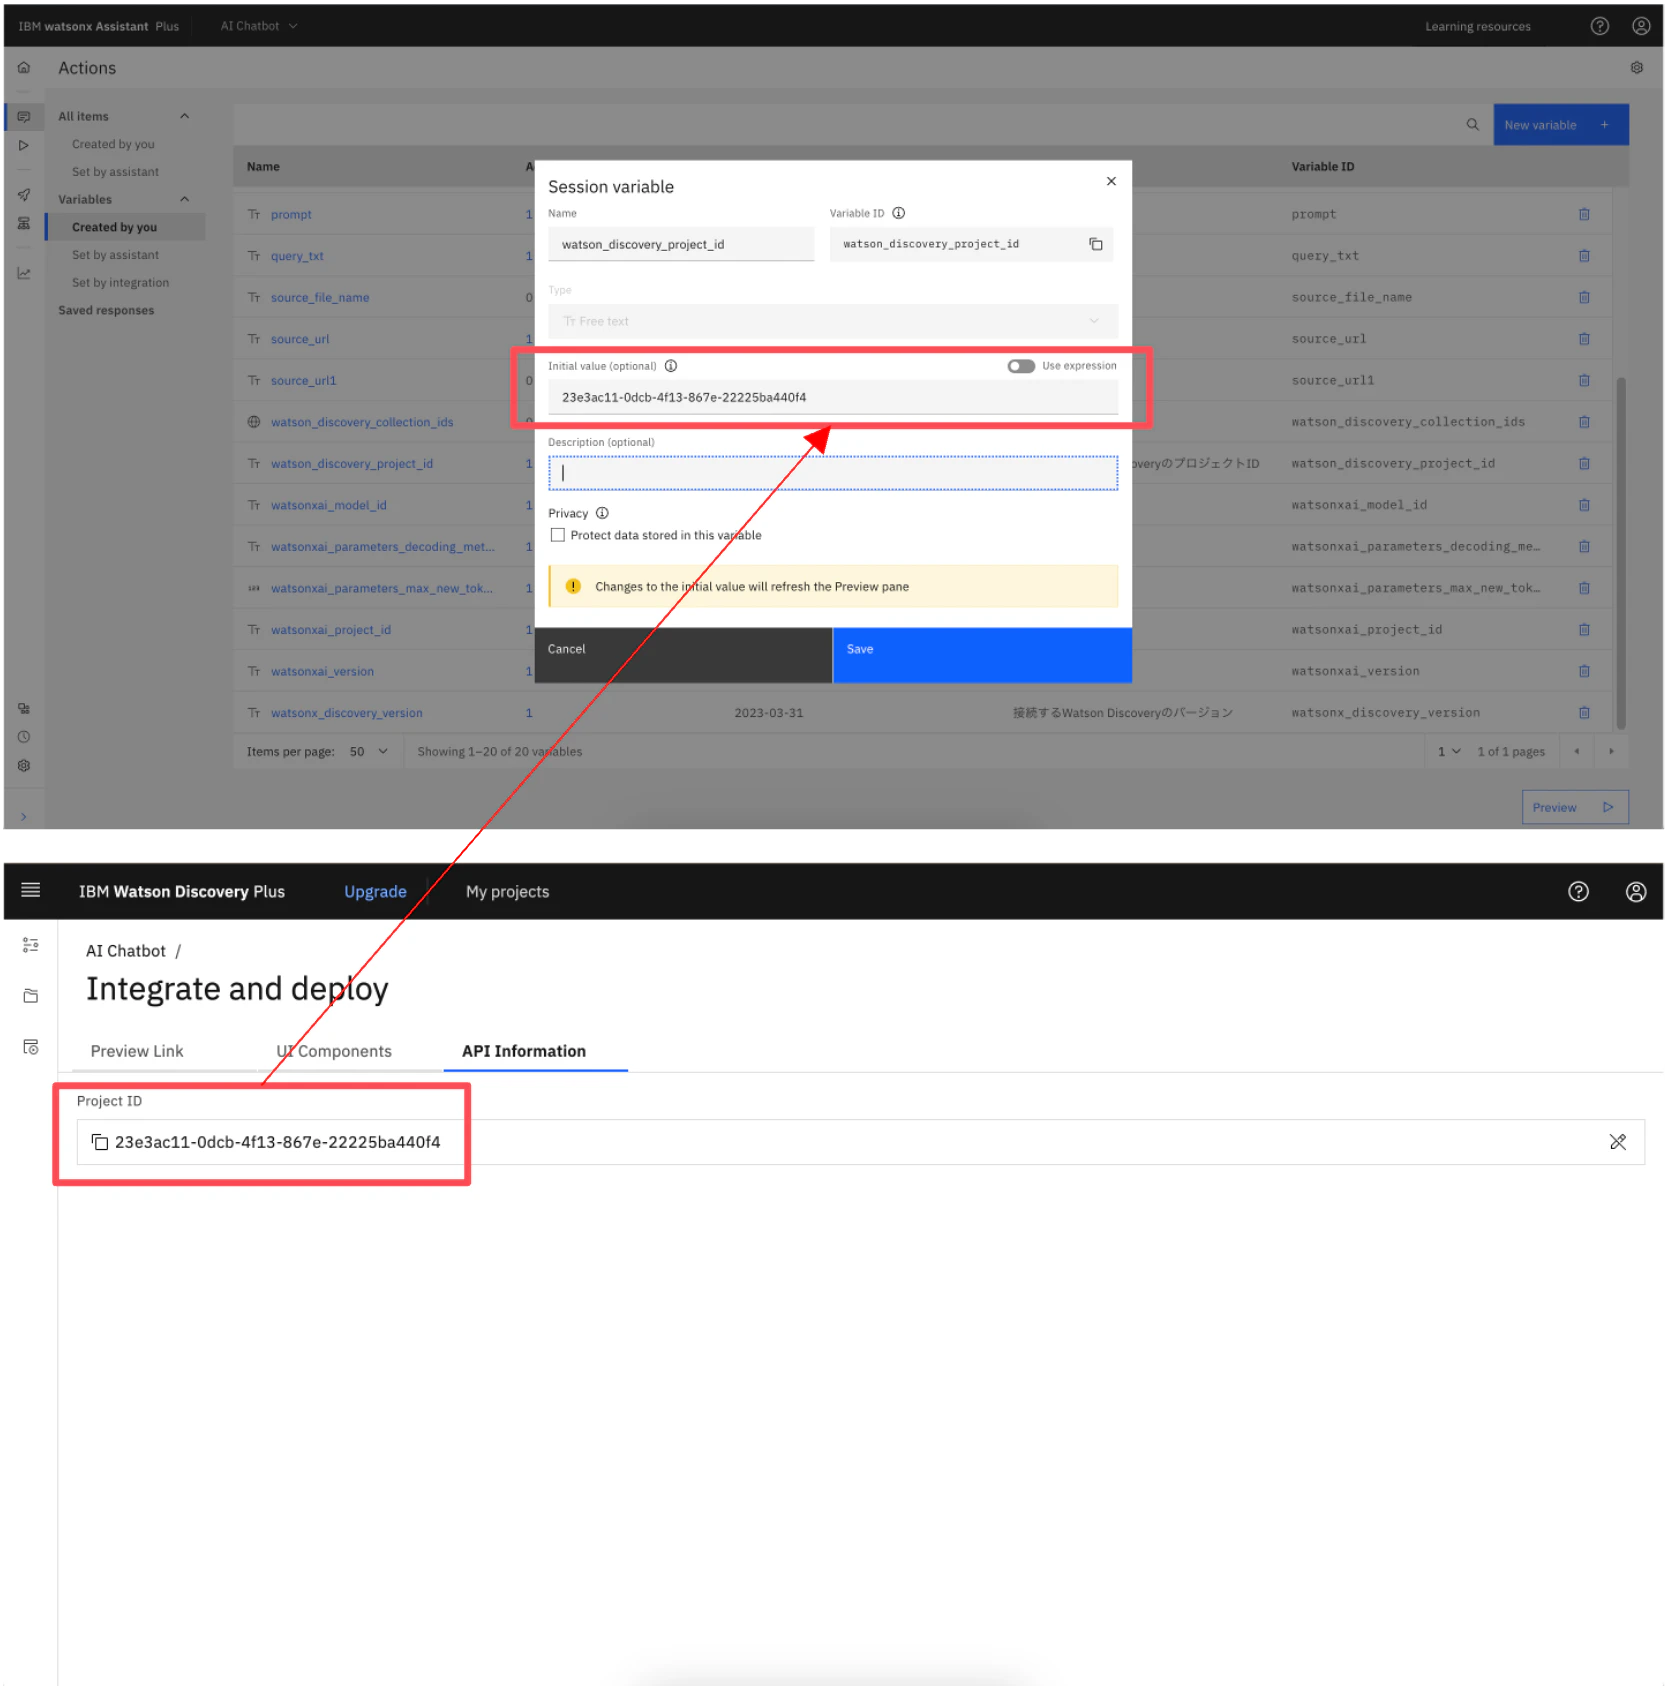Image resolution: width=1668 pixels, height=1686 pixels.
Task: Open the Watson Discovery user profile icon
Action: point(1635,891)
